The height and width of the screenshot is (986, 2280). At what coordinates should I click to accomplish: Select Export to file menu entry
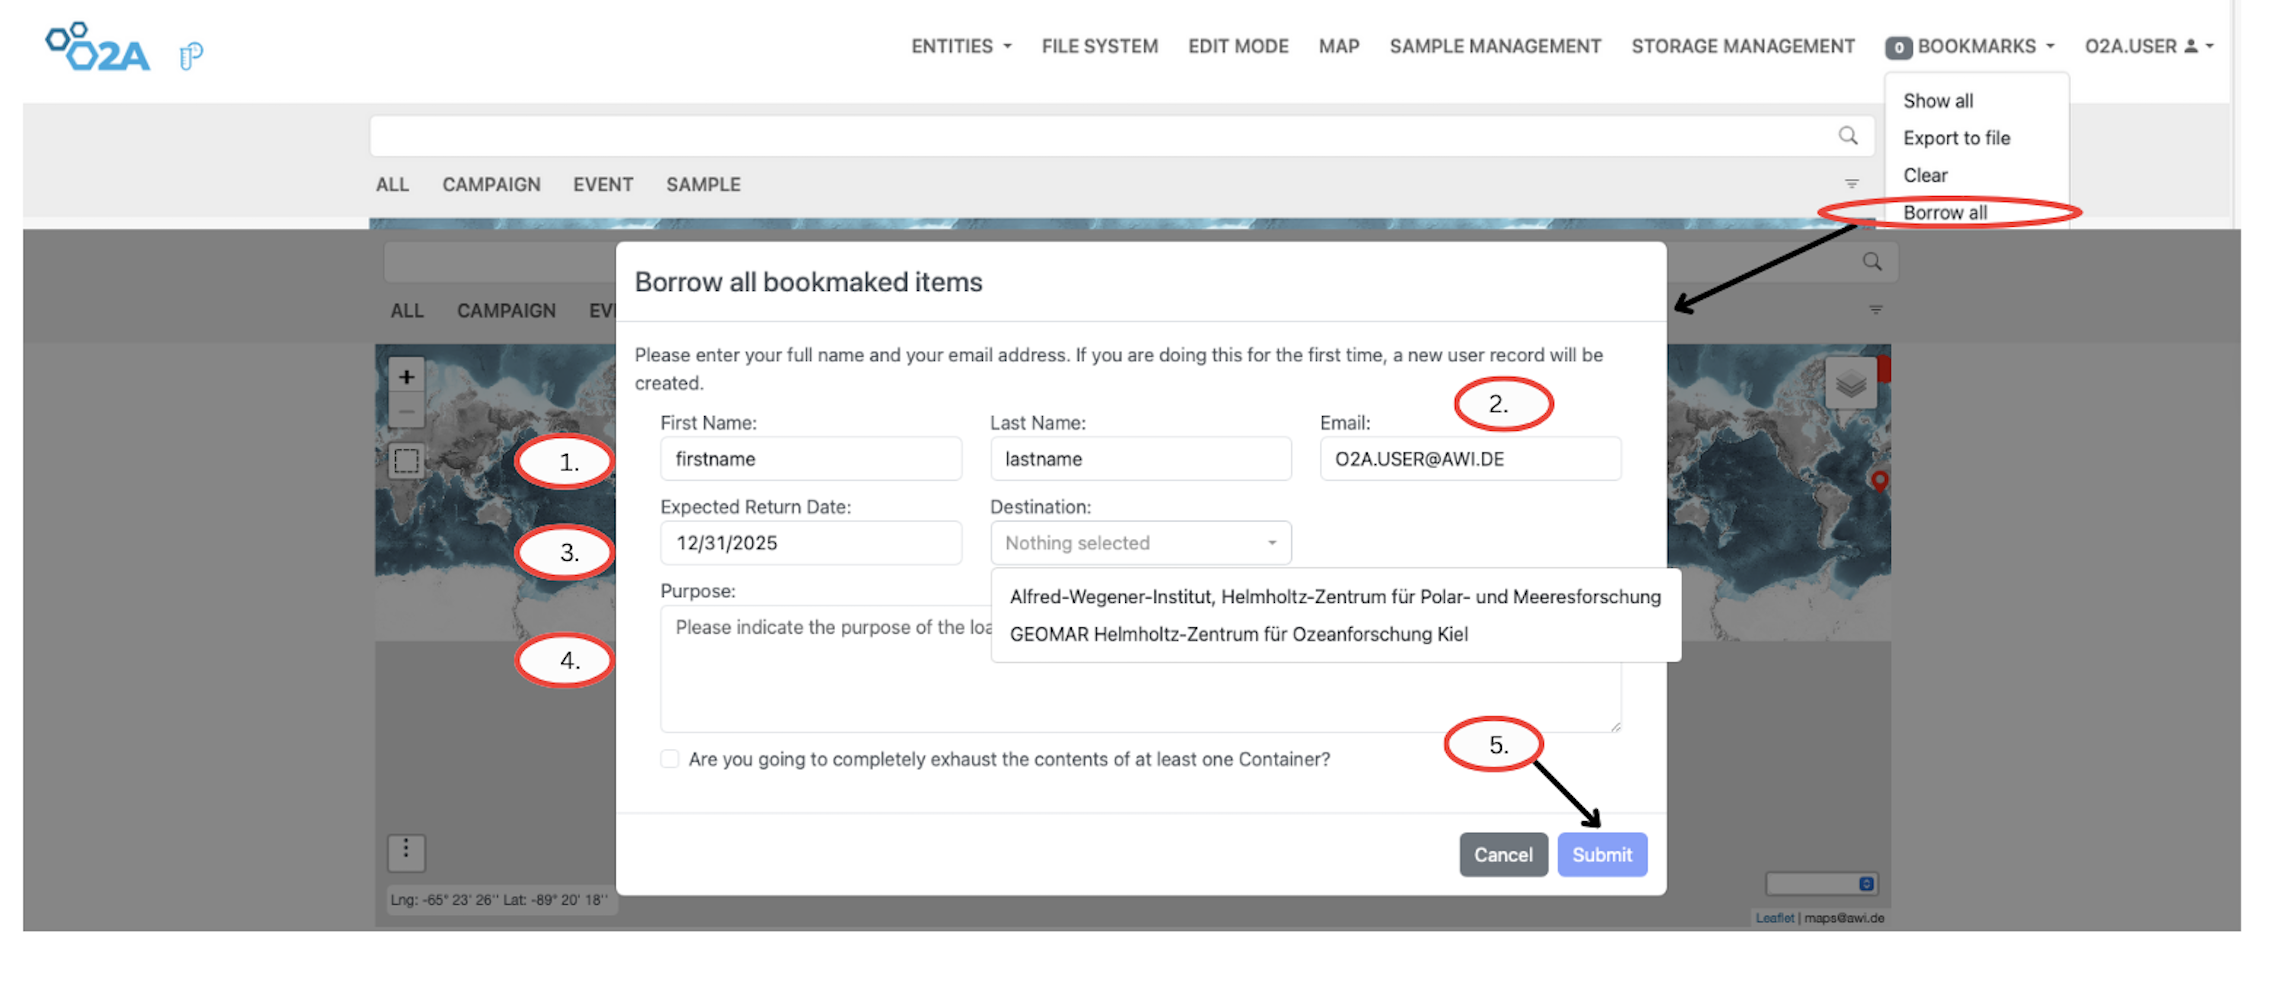(x=1956, y=138)
